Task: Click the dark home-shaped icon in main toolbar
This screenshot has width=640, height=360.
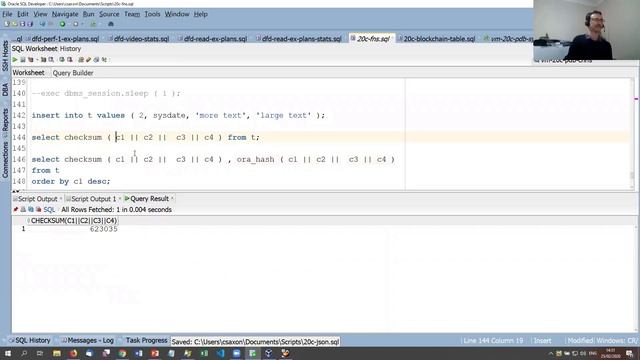Action: coord(111,24)
